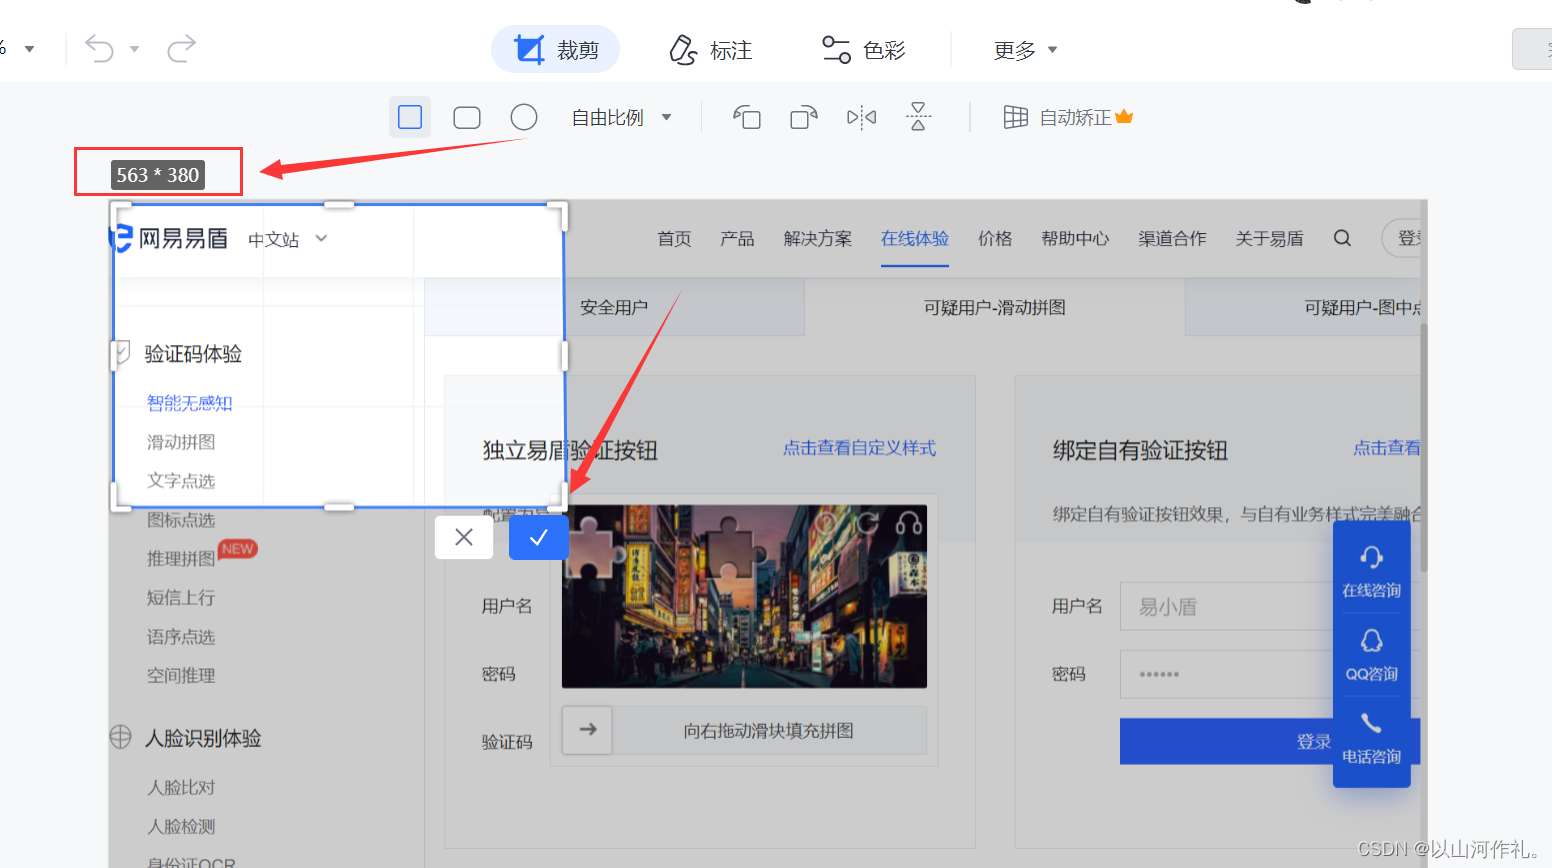This screenshot has width=1552, height=868.
Task: Click the 自动矫正 auto-correct button
Action: pos(1068,118)
